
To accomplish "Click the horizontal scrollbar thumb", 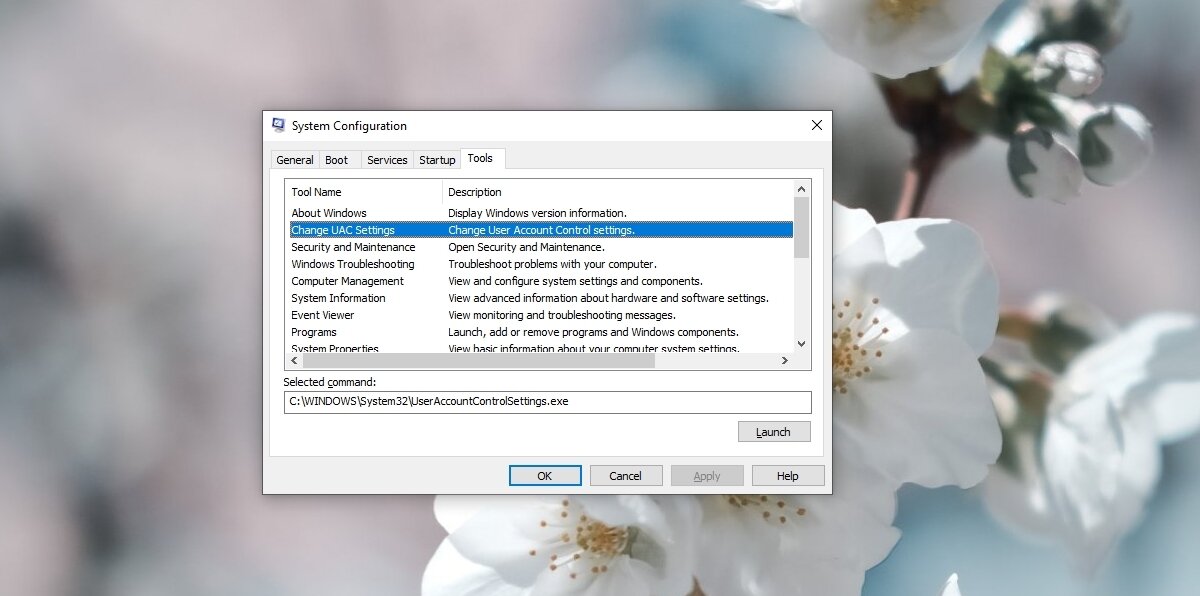I will pos(479,361).
